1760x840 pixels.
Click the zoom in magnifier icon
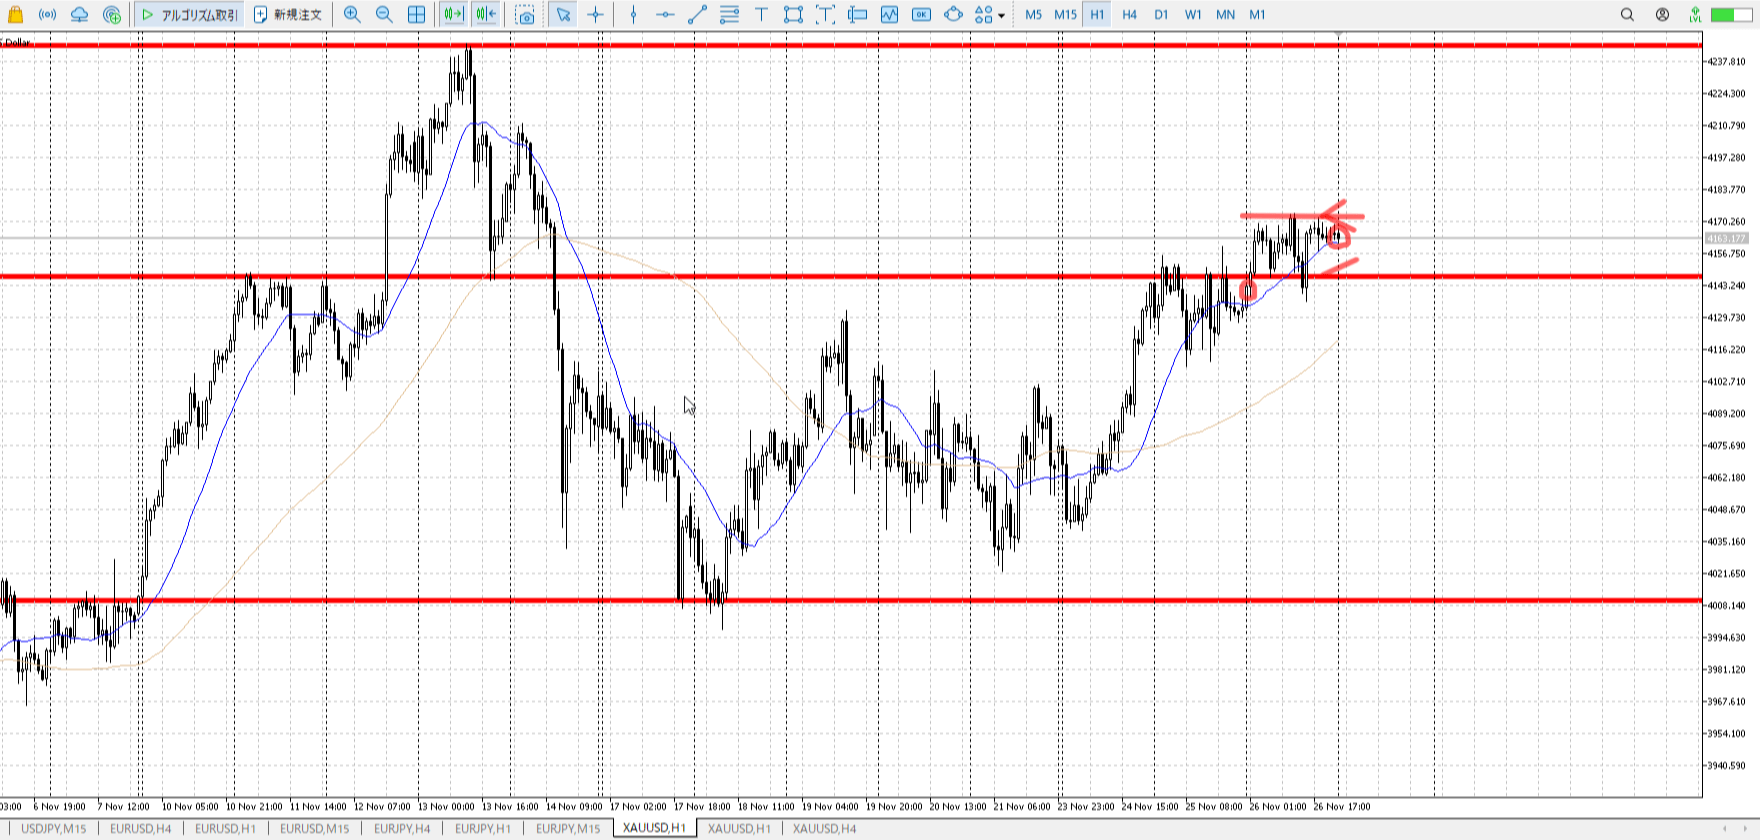click(352, 14)
